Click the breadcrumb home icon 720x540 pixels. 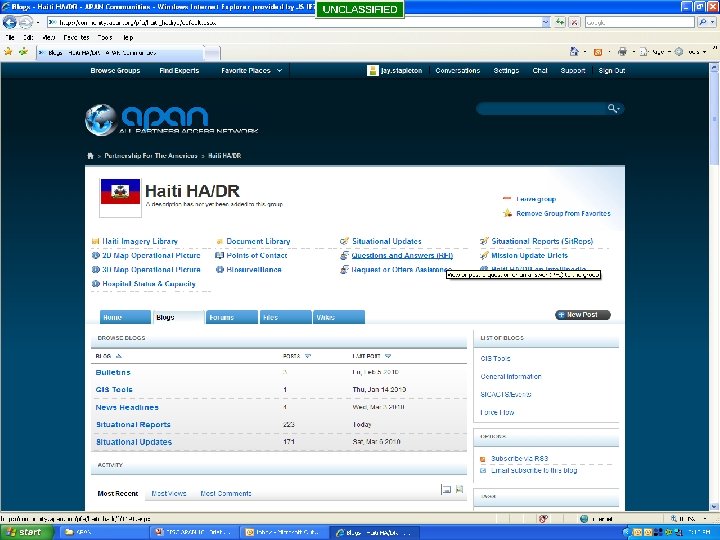click(90, 156)
